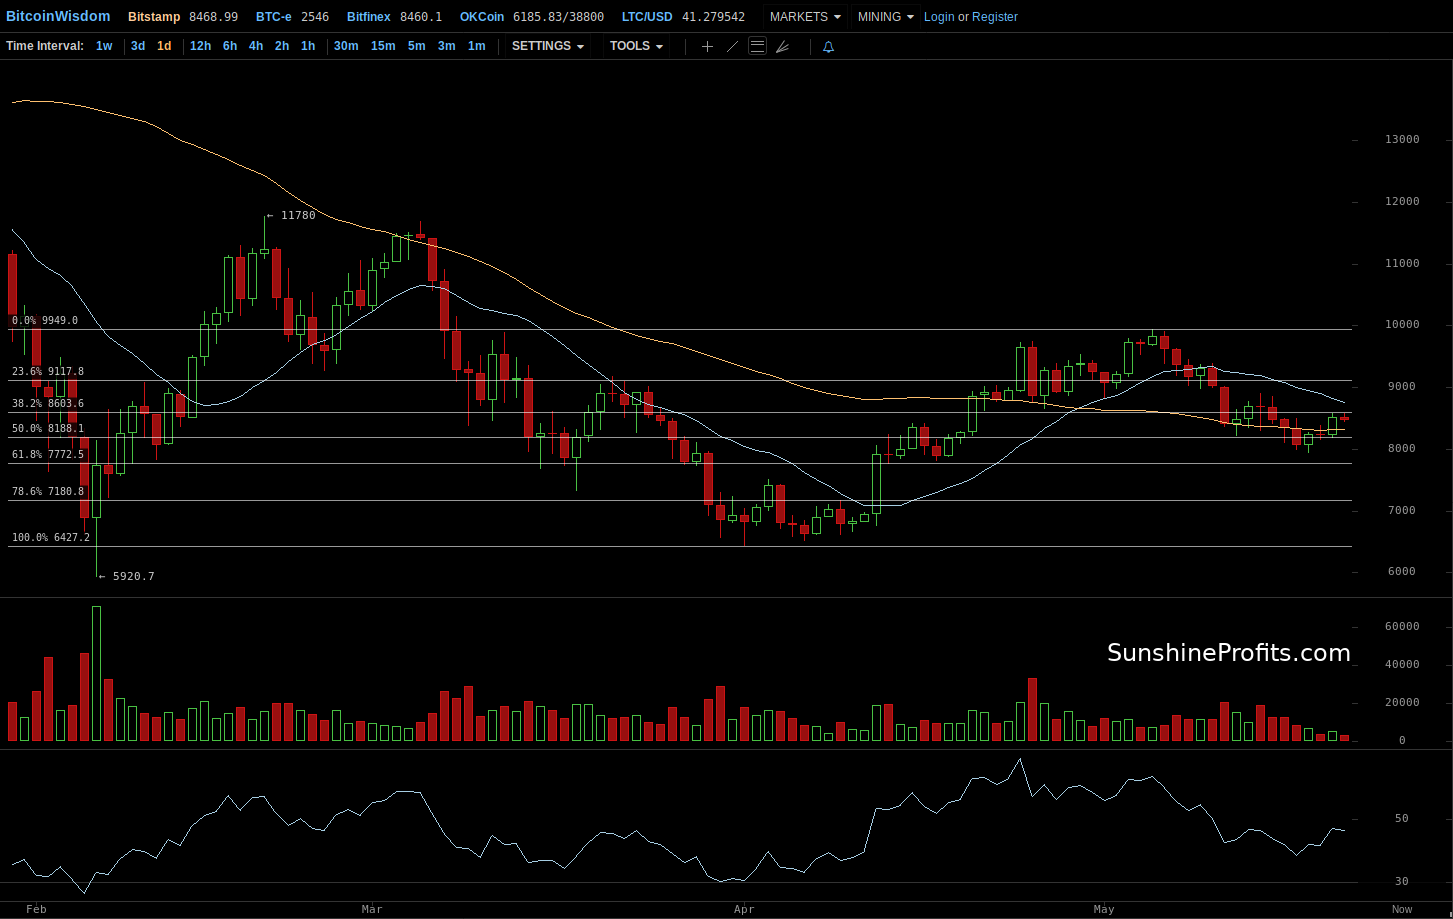Set chart interval to 3m
This screenshot has width=1453, height=919.
446,46
